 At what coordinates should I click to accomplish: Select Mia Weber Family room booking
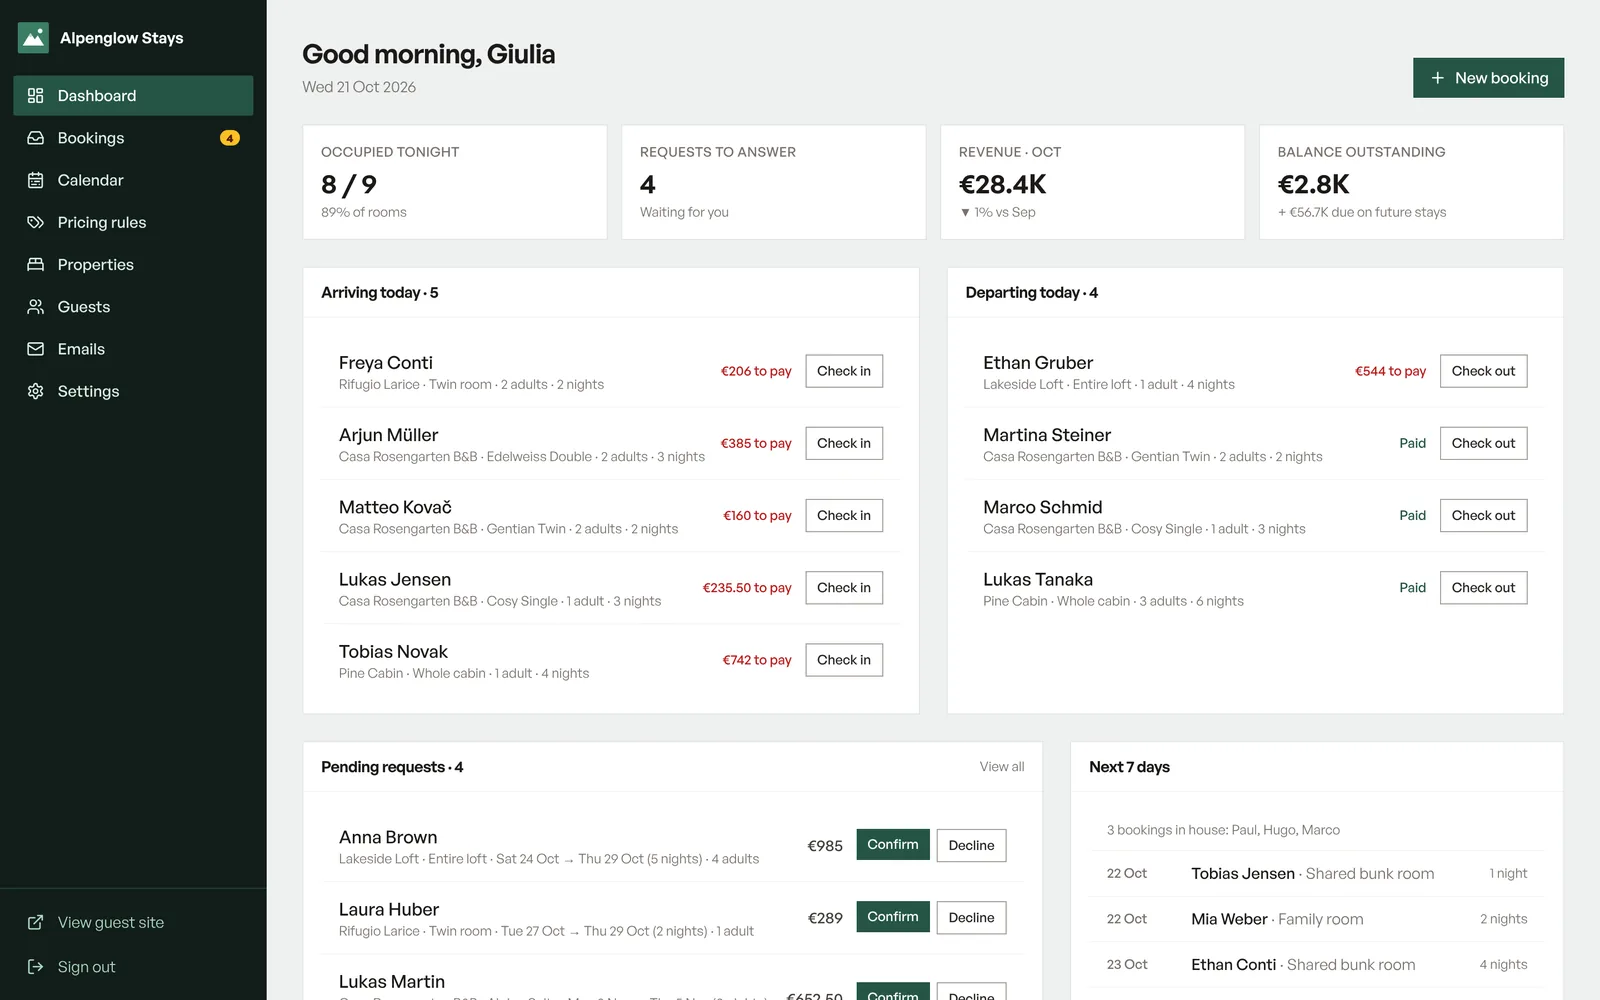[x=1317, y=919]
